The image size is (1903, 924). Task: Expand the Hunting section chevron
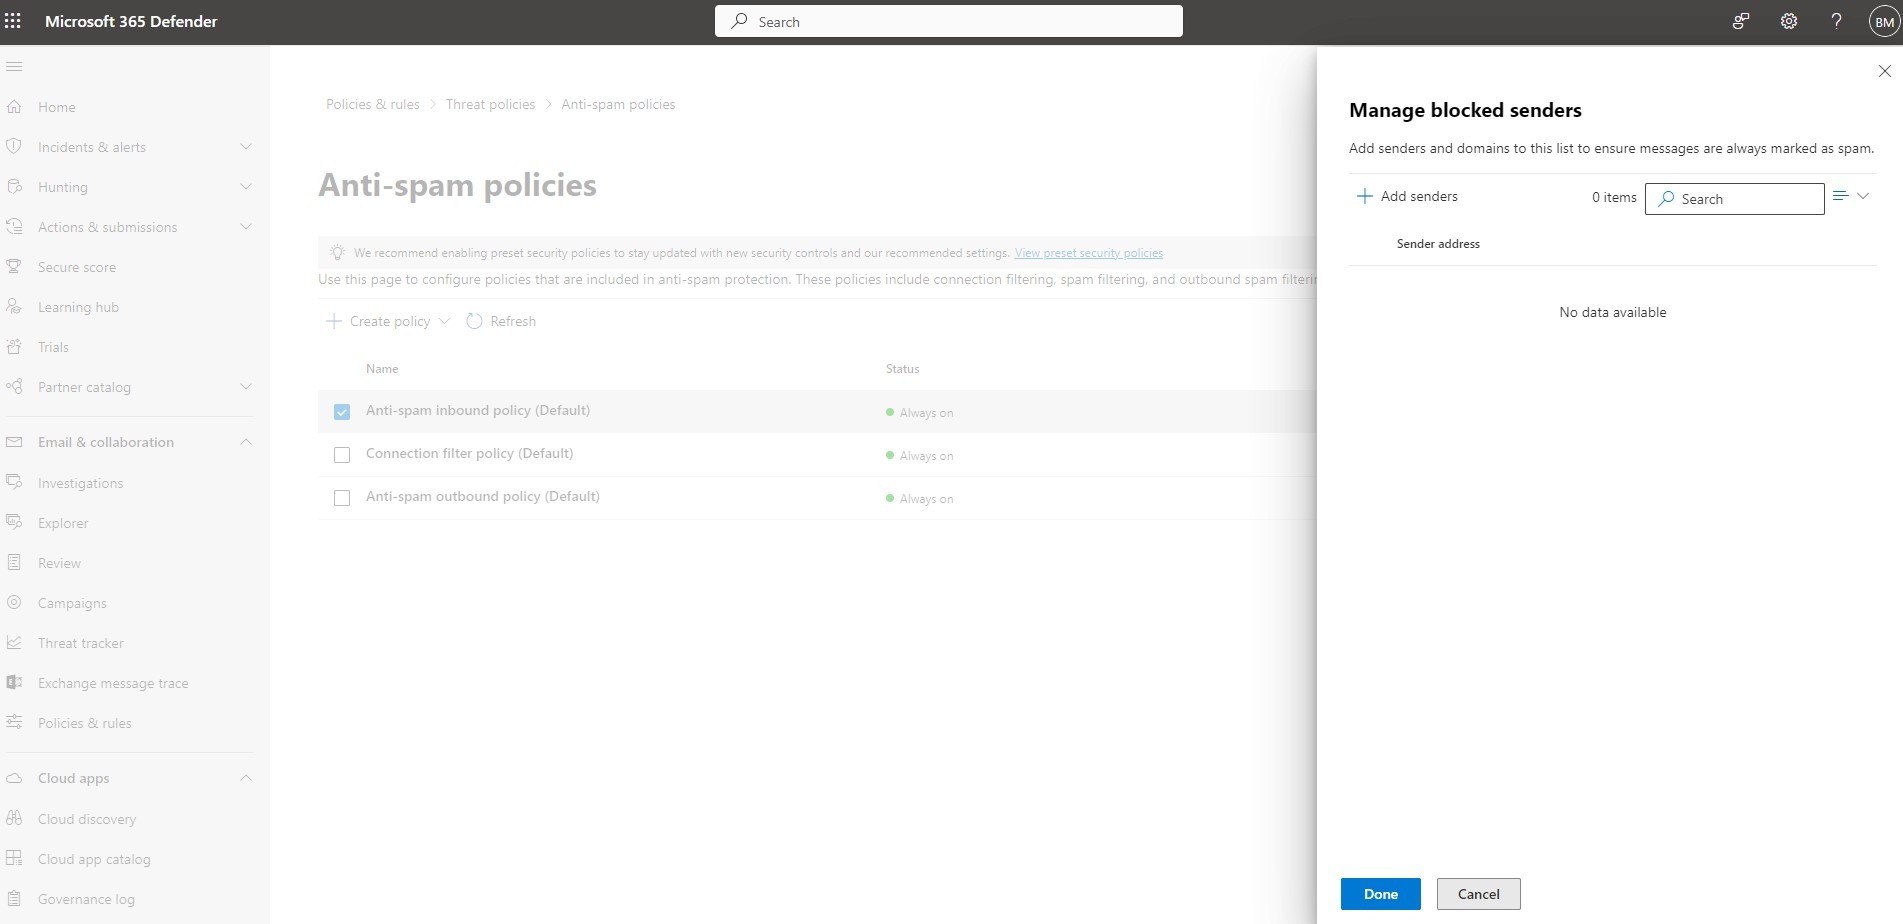coord(246,187)
